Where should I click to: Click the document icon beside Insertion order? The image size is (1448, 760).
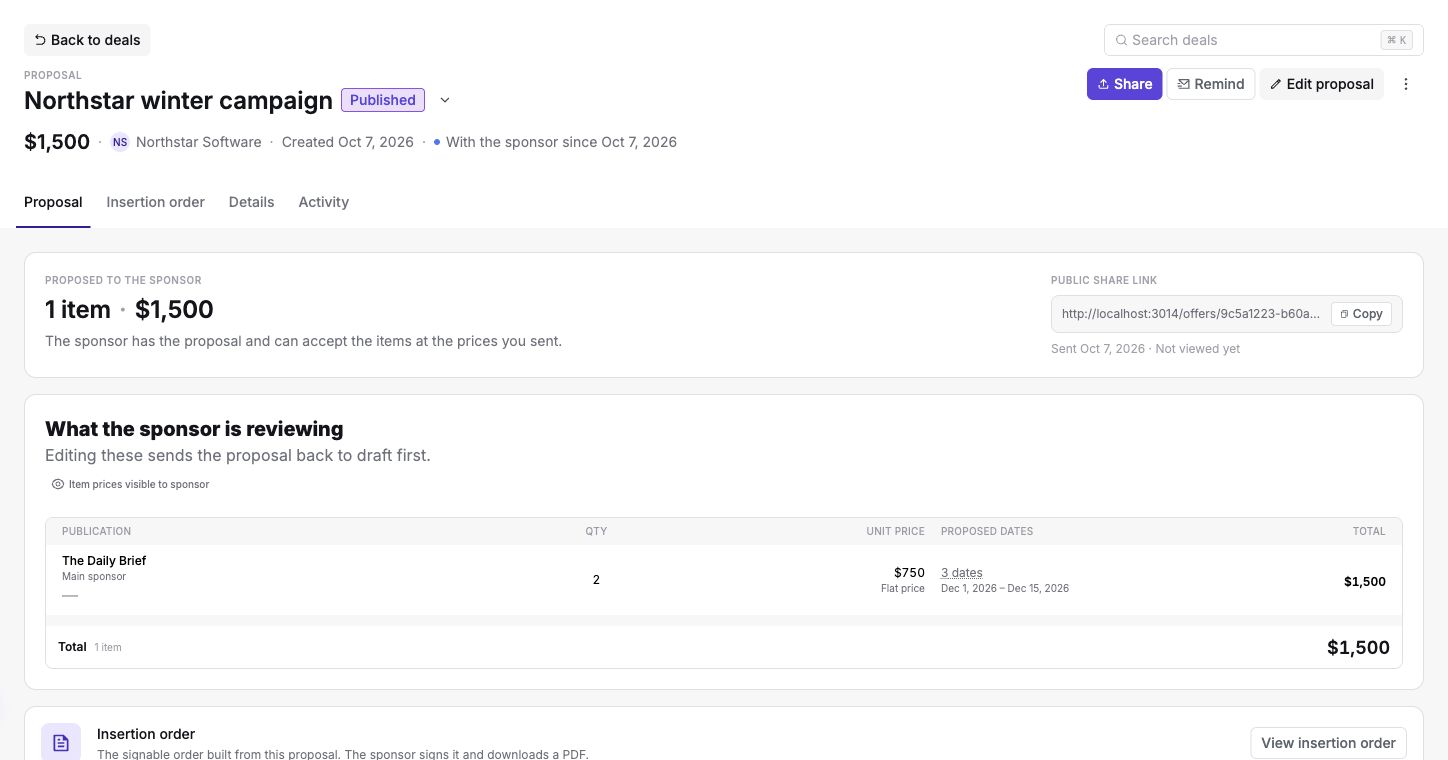[61, 743]
